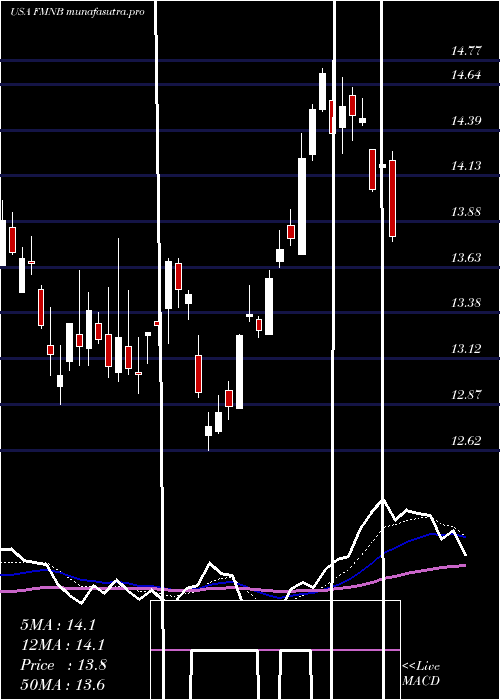
Task: Click the tallest white candle near 14.13
Action: point(302,206)
